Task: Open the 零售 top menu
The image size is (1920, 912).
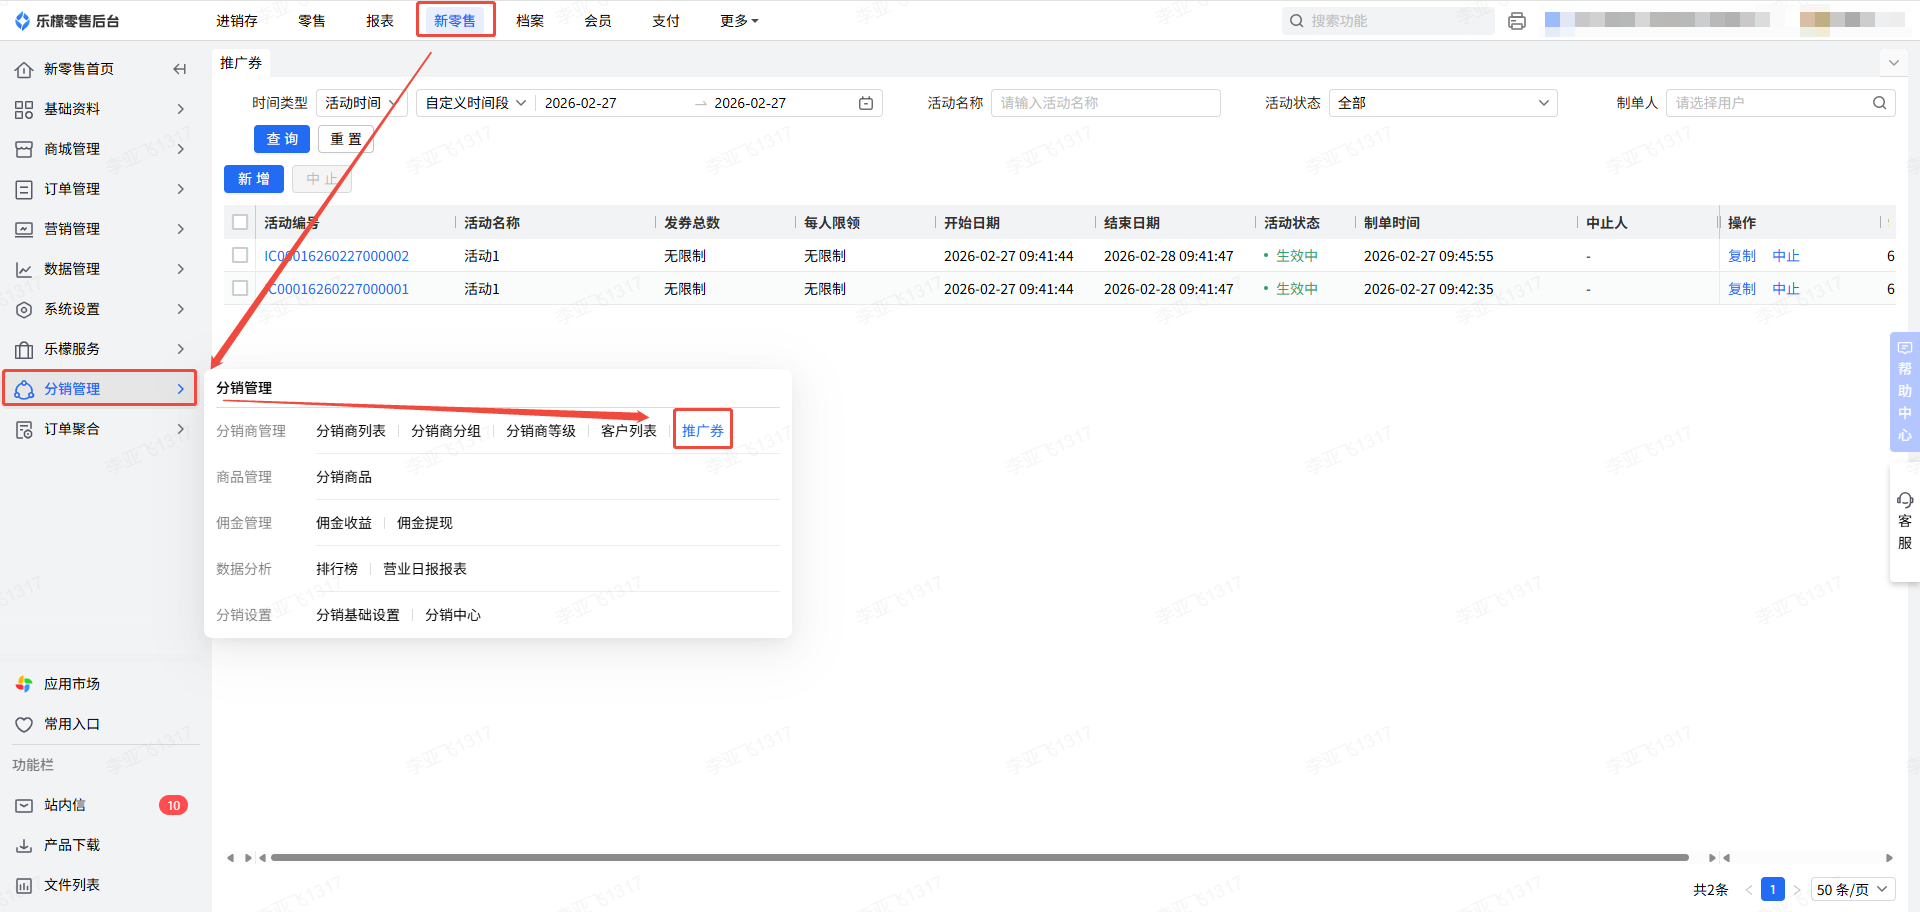Action: pyautogui.click(x=312, y=21)
